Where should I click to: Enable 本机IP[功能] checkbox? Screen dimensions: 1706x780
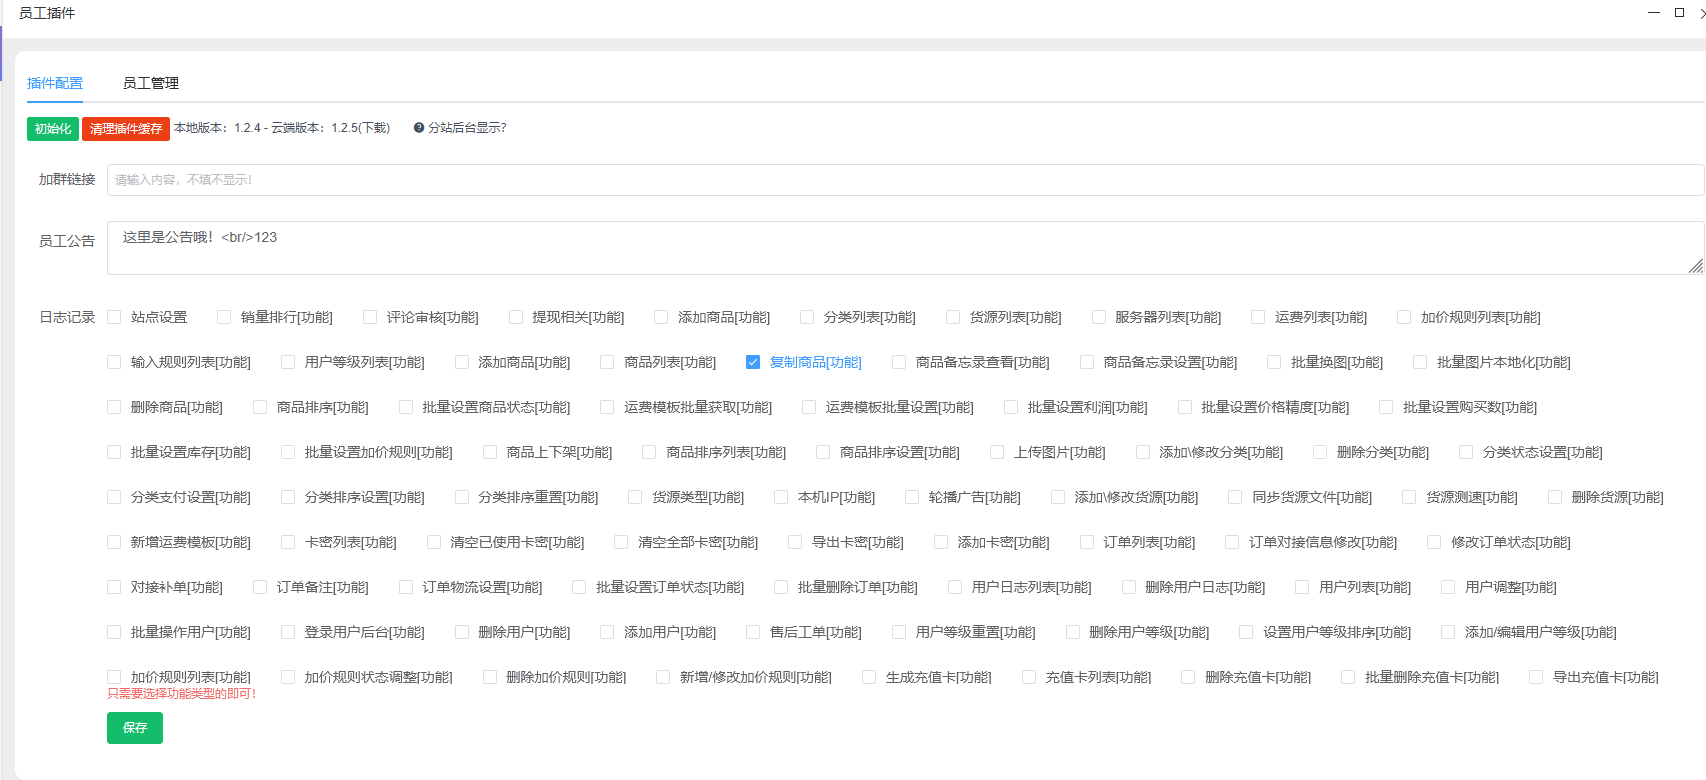(781, 497)
